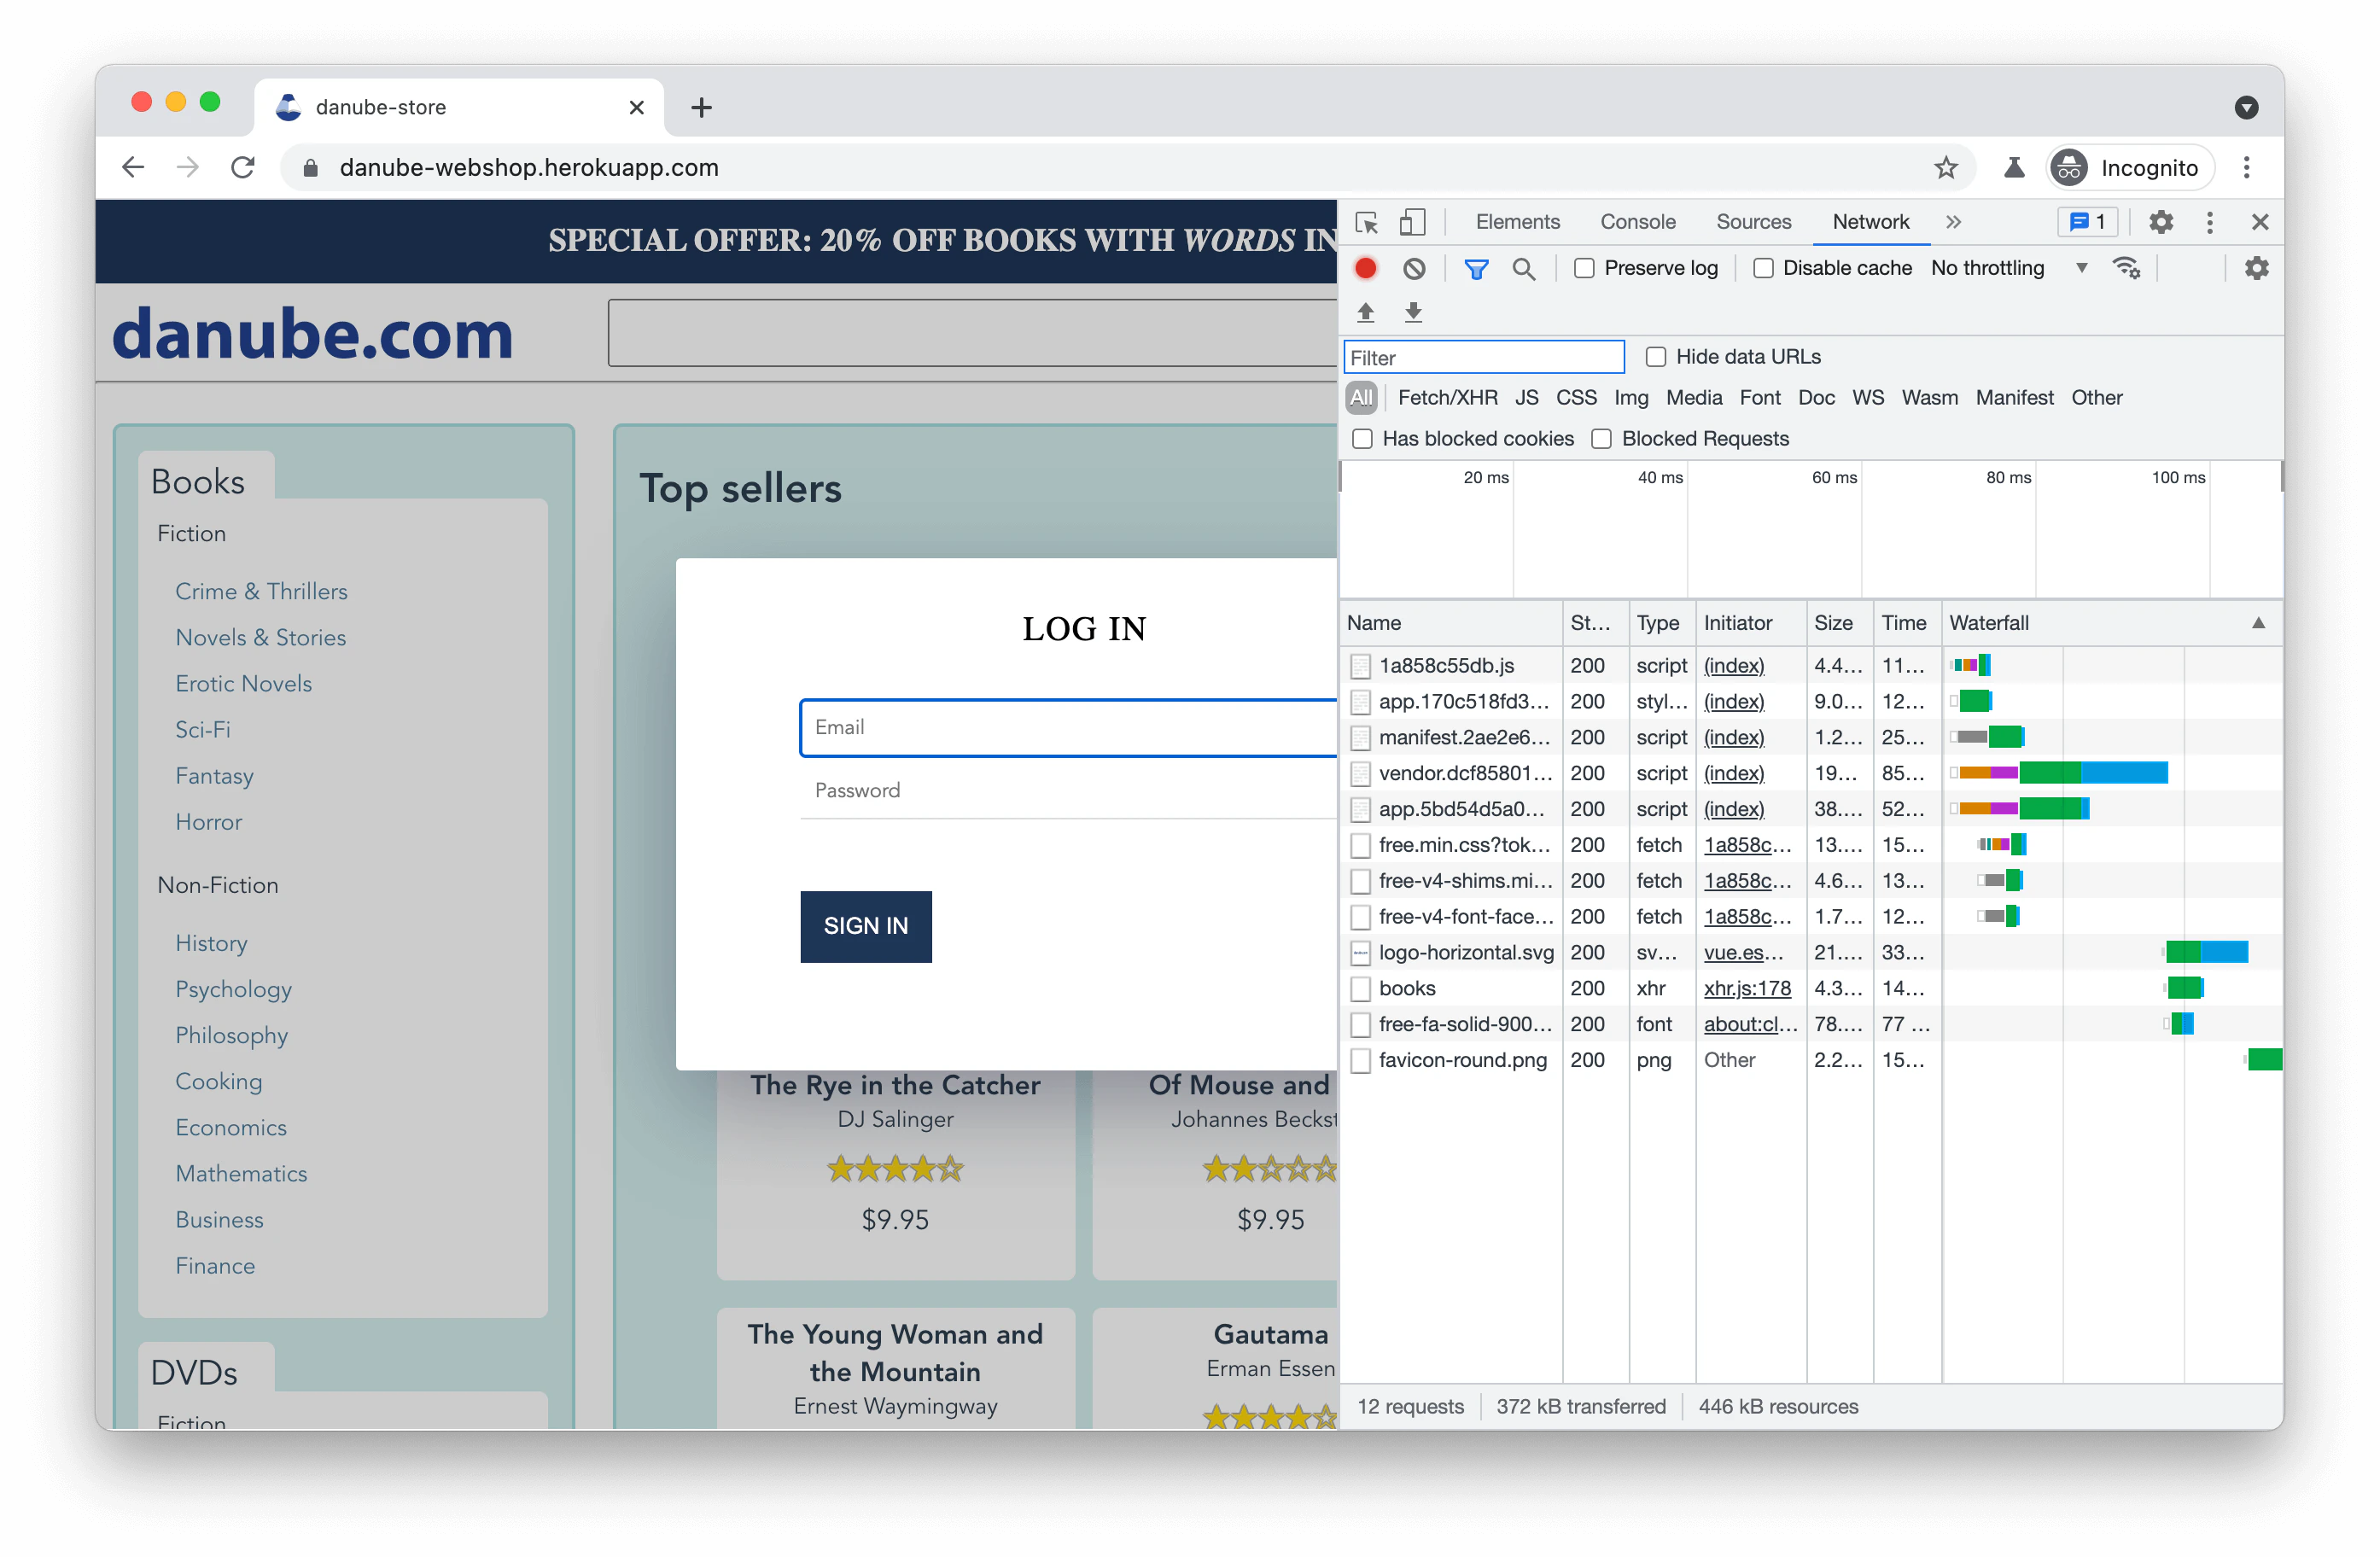This screenshot has width=2380, height=1557.
Task: Export HAR file via download arrow
Action: 1413,312
